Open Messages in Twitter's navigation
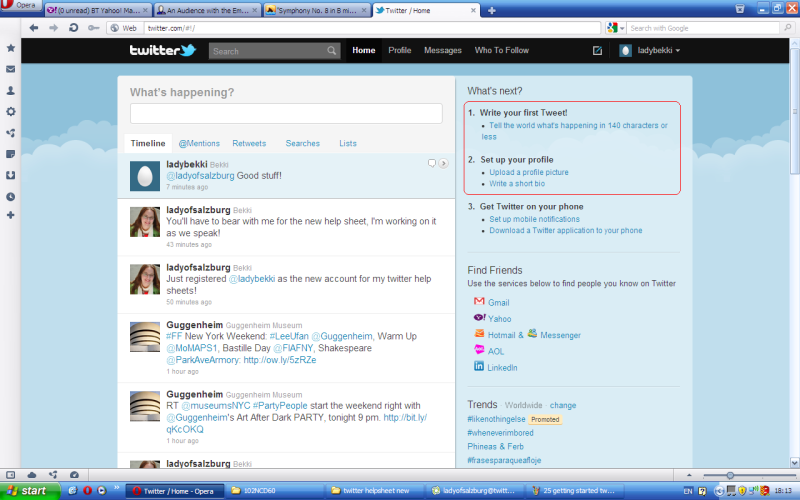Screen dimensions: 800x500 442,50
